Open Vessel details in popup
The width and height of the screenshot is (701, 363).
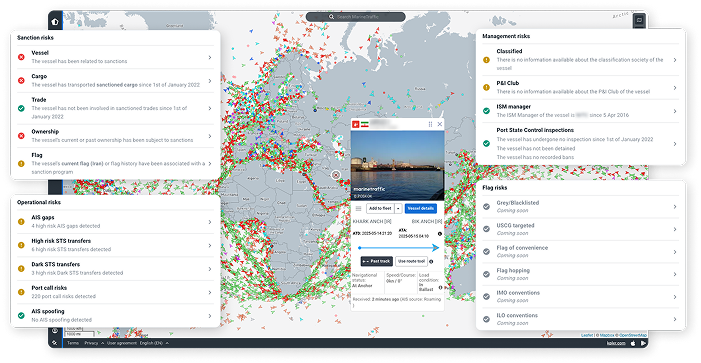(x=421, y=208)
